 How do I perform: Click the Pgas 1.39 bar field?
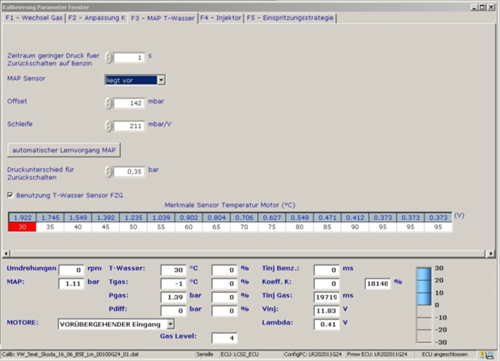click(173, 297)
